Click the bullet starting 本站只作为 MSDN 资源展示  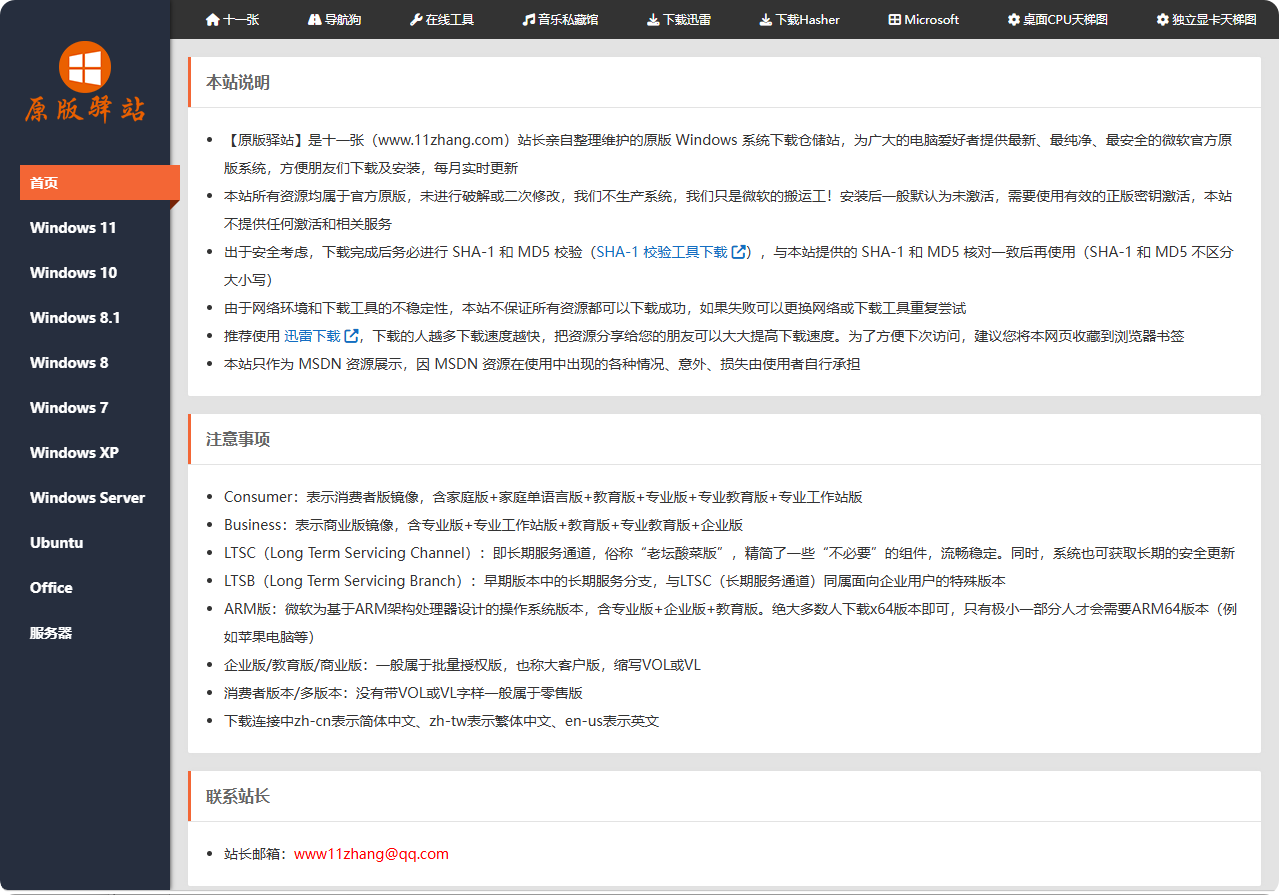tap(541, 364)
